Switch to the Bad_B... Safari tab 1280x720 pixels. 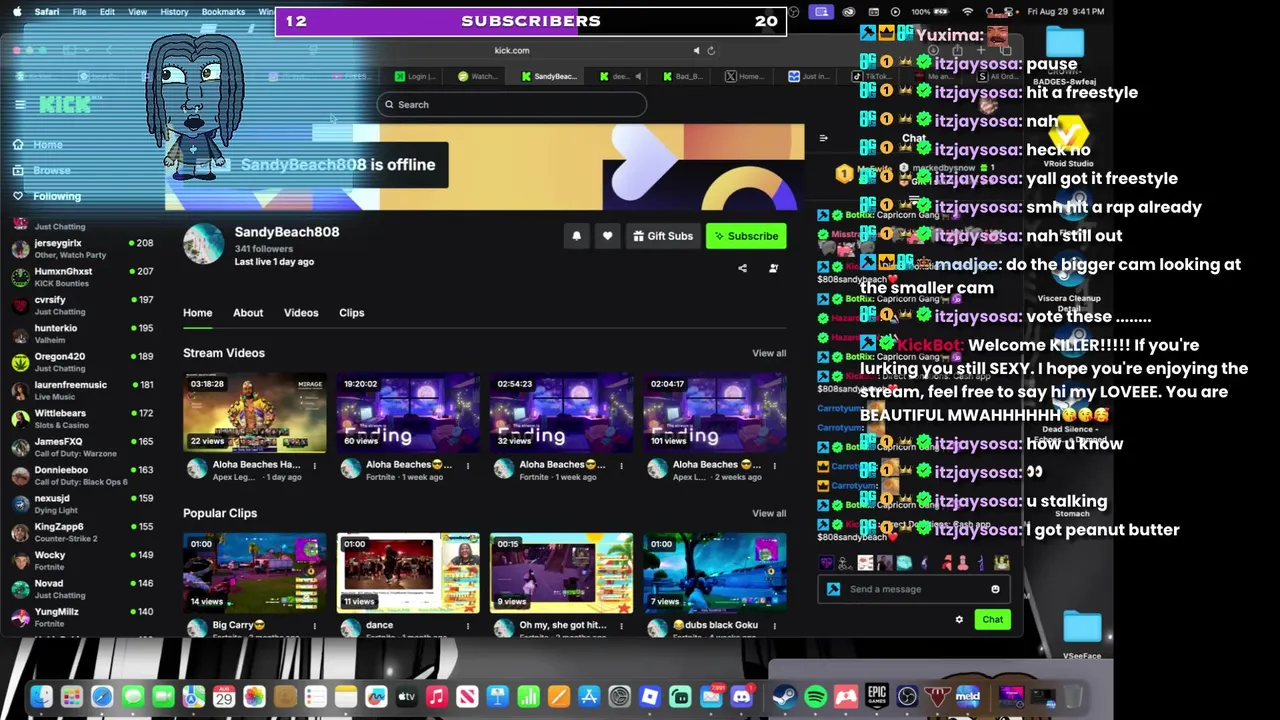pyautogui.click(x=681, y=76)
